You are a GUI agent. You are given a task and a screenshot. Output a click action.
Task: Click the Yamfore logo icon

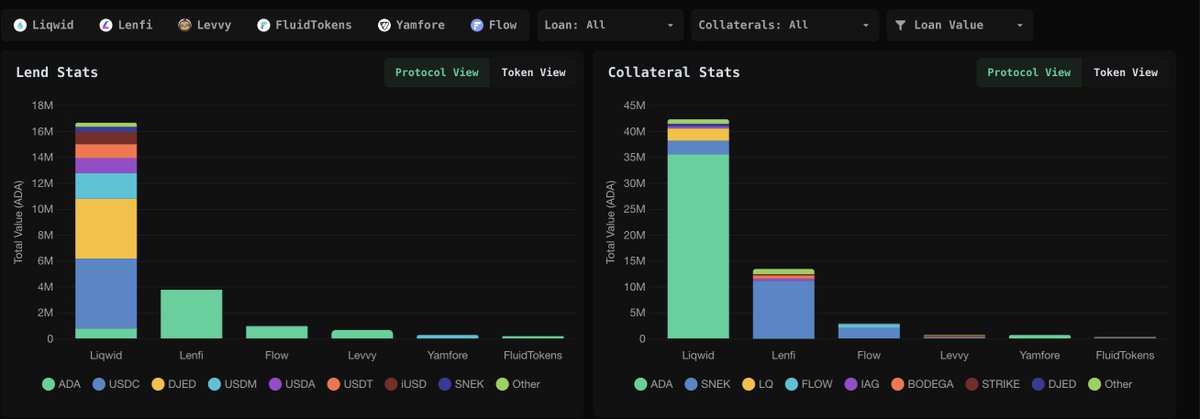385,25
